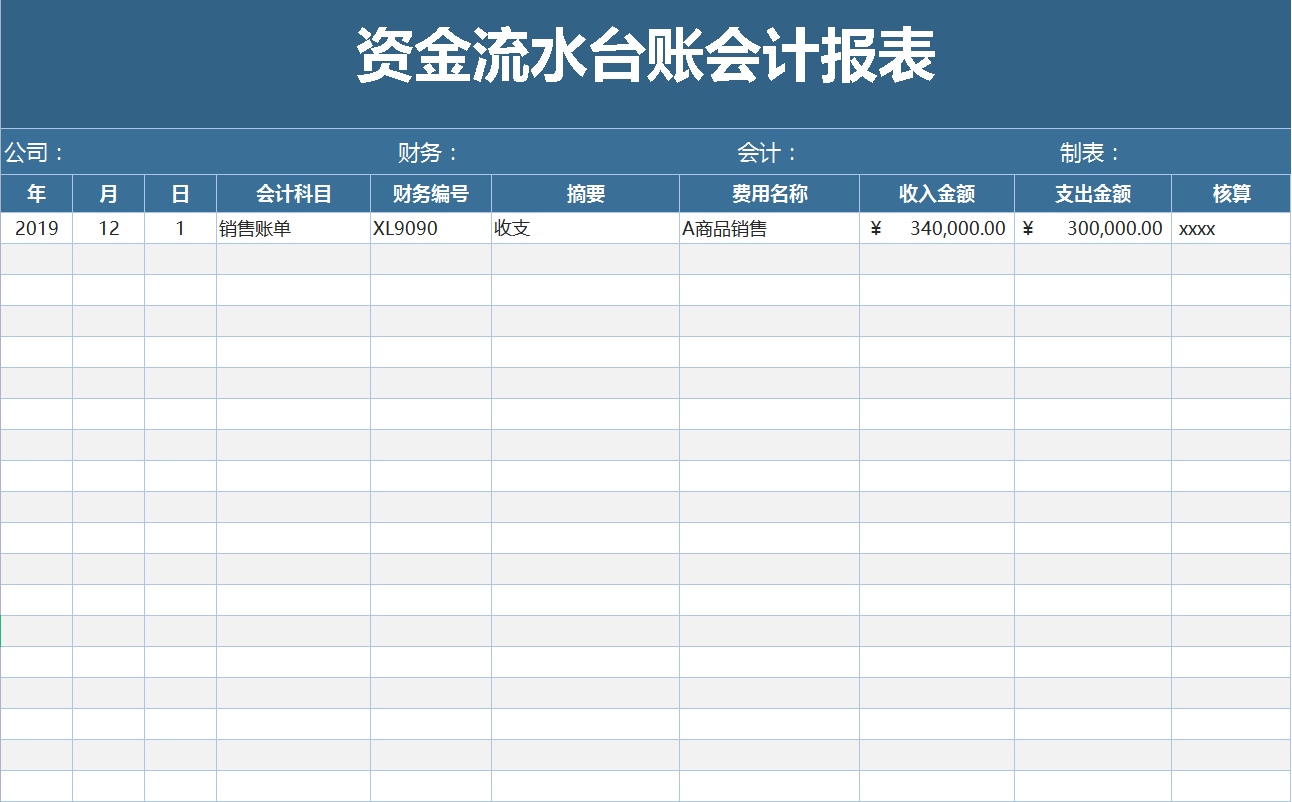Viewport: 1292px width, 802px height.
Task: Select the XL9090 cell
Action: coord(431,228)
